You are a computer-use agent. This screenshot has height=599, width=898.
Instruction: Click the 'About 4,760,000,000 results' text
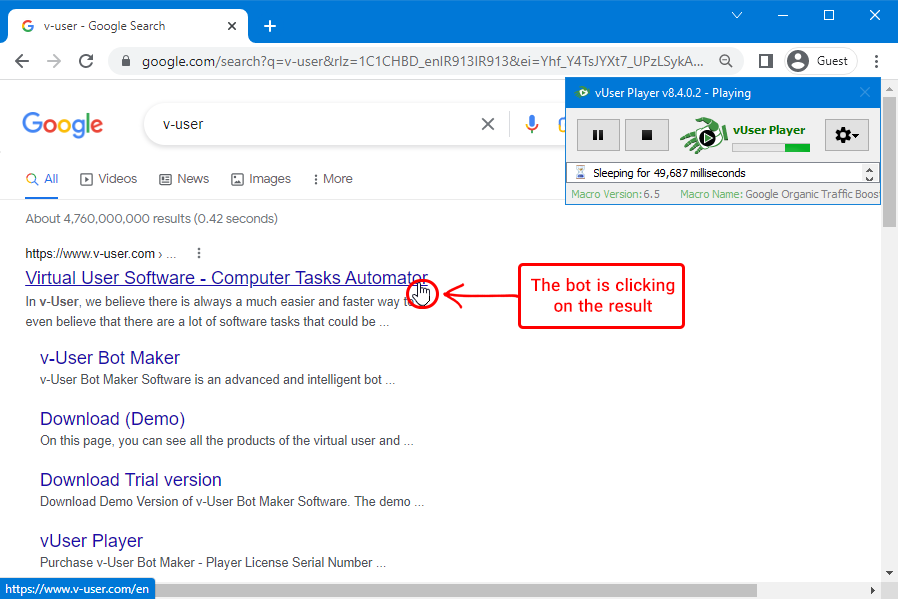tap(151, 219)
